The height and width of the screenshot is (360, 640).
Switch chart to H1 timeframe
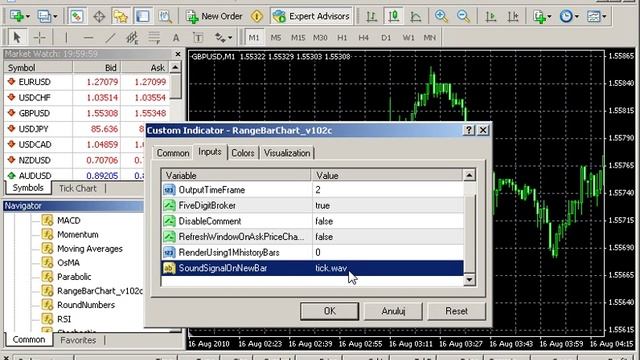pyautogui.click(x=342, y=38)
